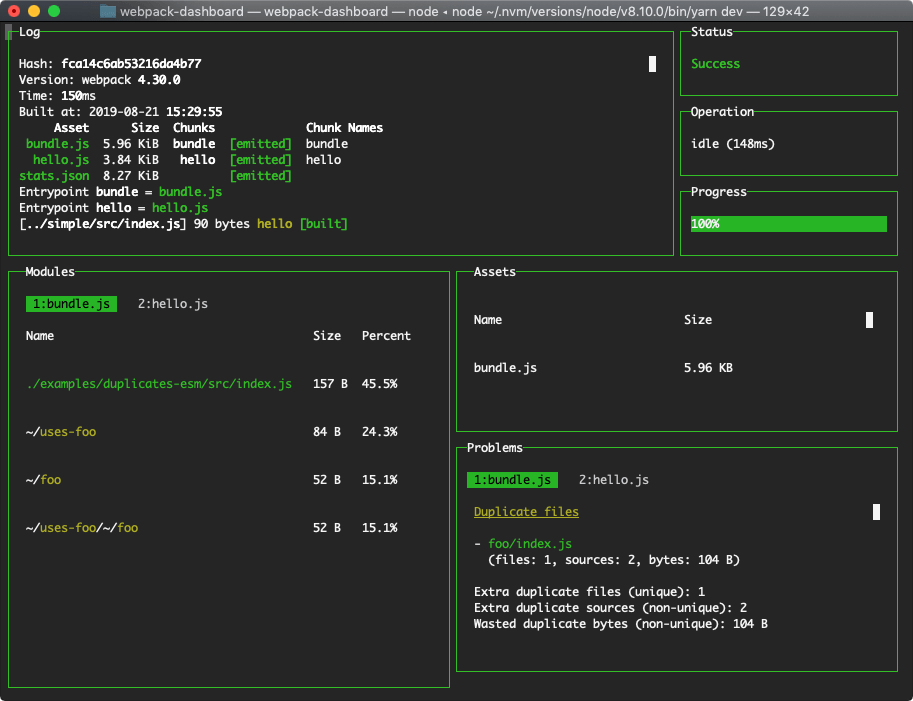Open the Duplicate files link
This screenshot has width=913, height=701.
pyautogui.click(x=526, y=511)
